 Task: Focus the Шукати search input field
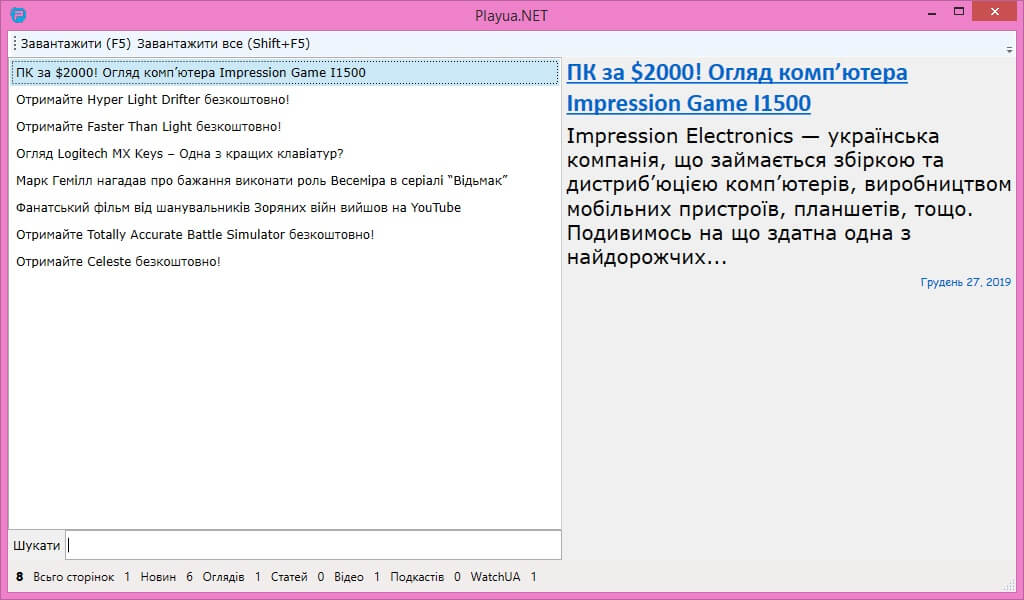coord(313,545)
